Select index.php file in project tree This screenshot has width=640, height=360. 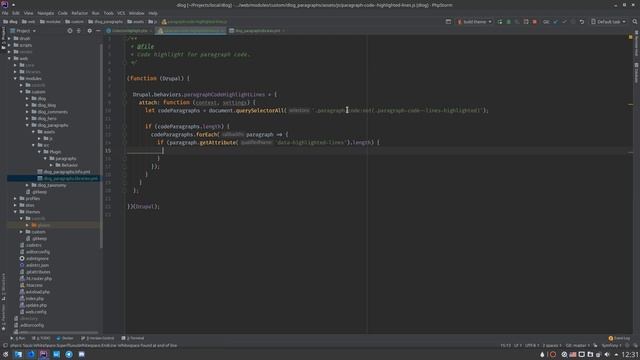[35, 299]
